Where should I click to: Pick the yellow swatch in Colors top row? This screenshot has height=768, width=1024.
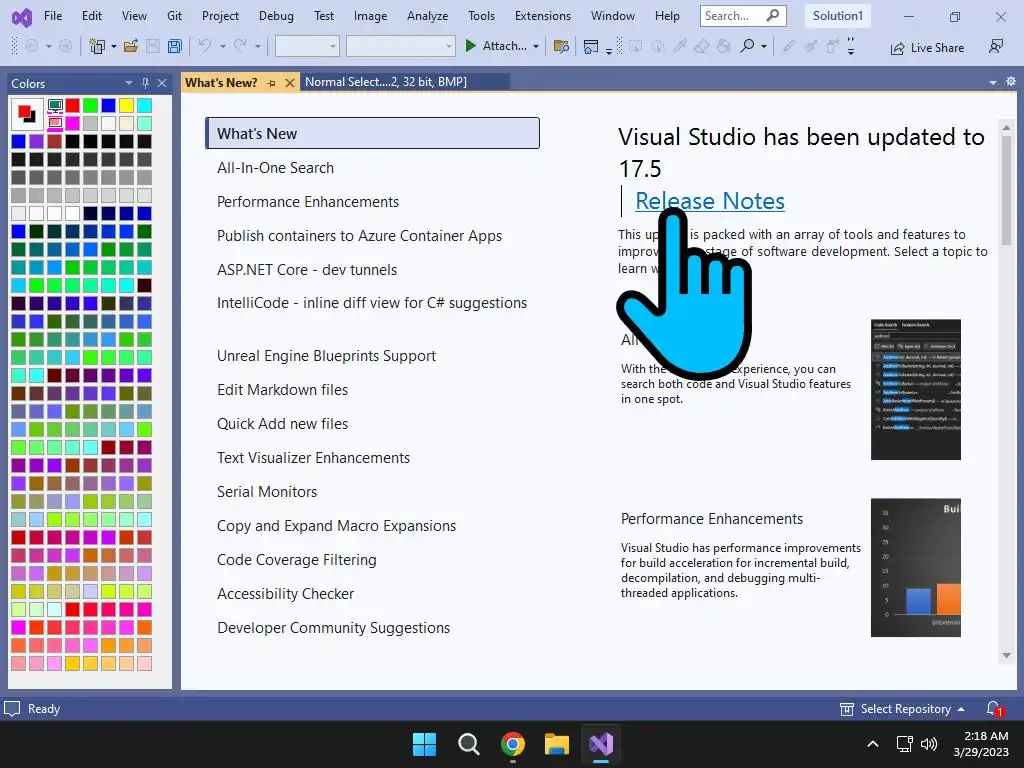[126, 105]
